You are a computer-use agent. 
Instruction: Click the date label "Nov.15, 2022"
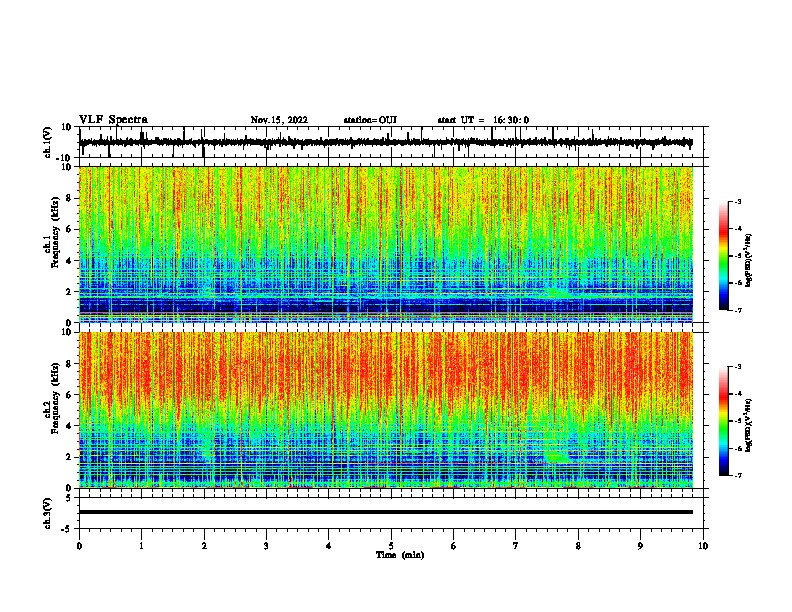coord(279,120)
